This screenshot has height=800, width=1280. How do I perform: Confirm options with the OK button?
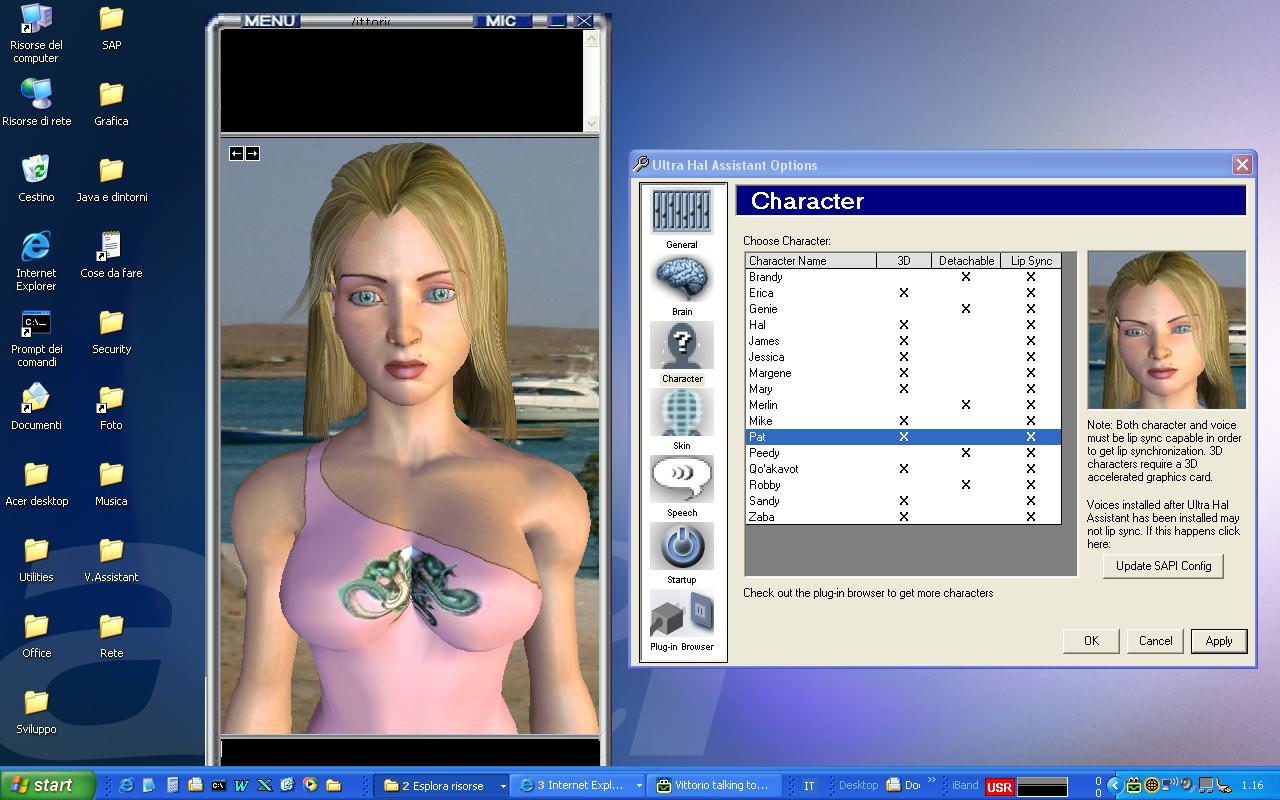[x=1091, y=641]
